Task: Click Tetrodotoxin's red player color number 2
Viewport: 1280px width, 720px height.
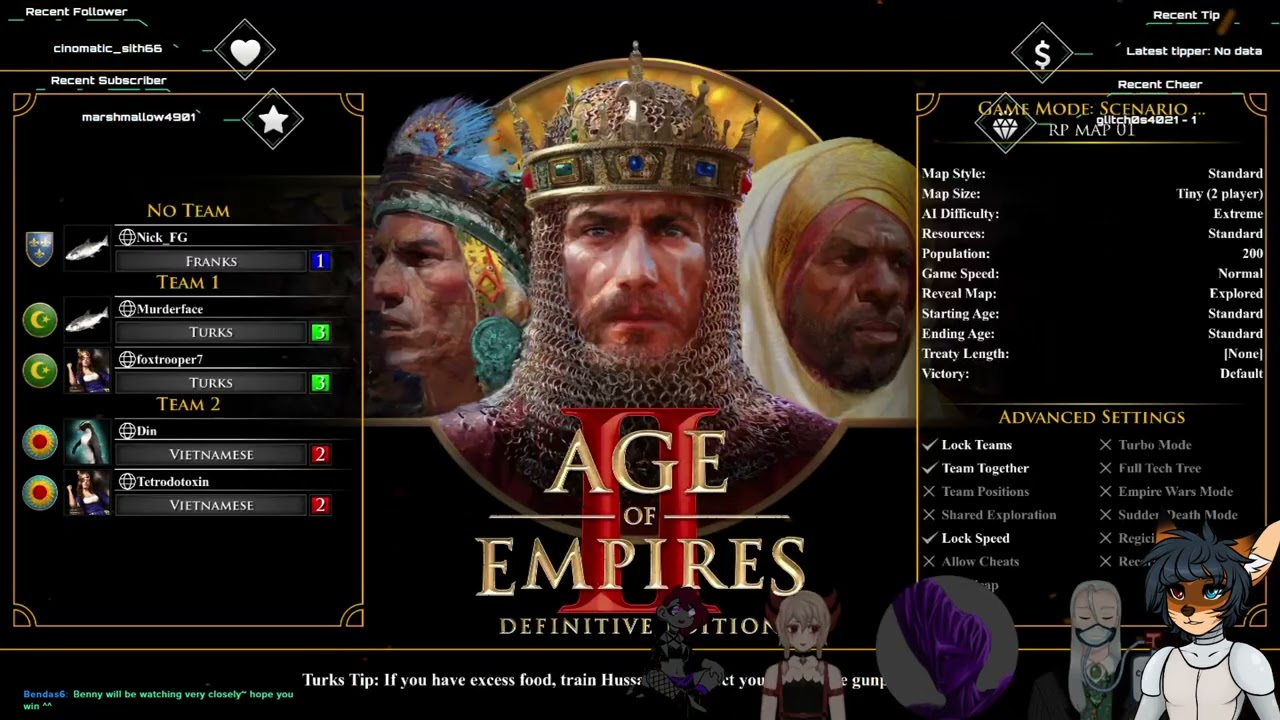Action: tap(320, 505)
